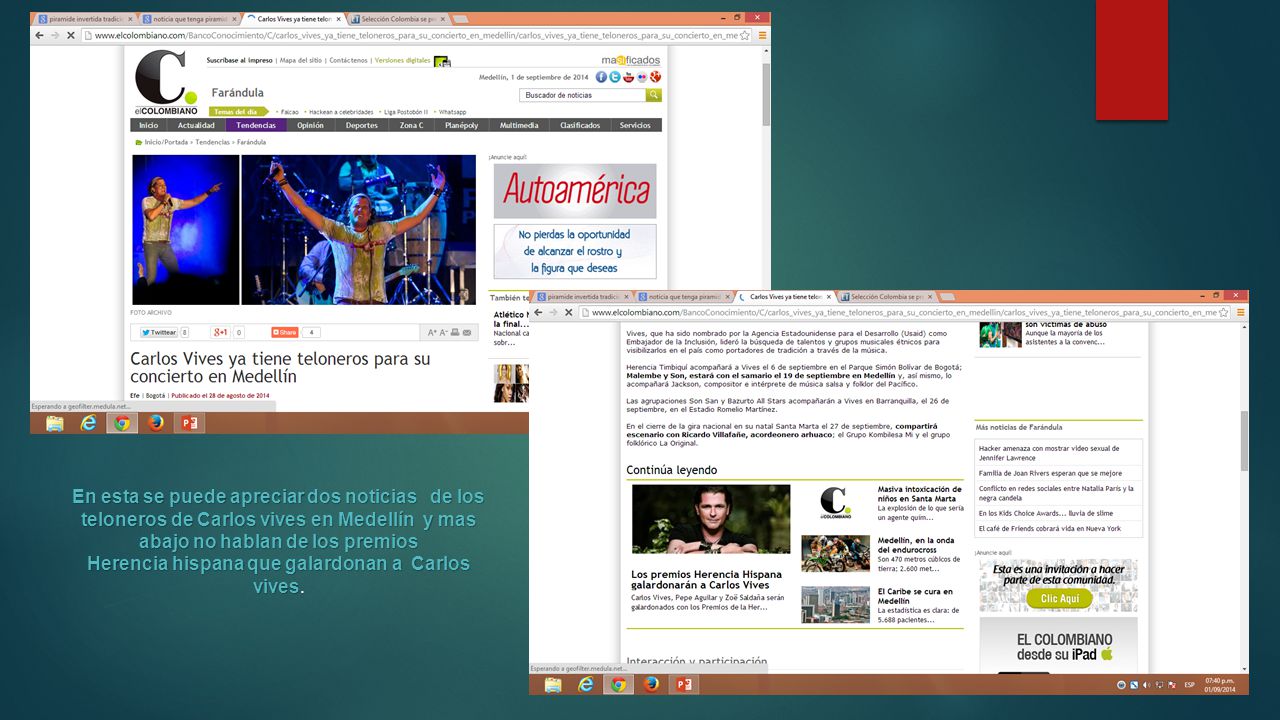Open El Colombiano's Twitter icon

tap(615, 77)
